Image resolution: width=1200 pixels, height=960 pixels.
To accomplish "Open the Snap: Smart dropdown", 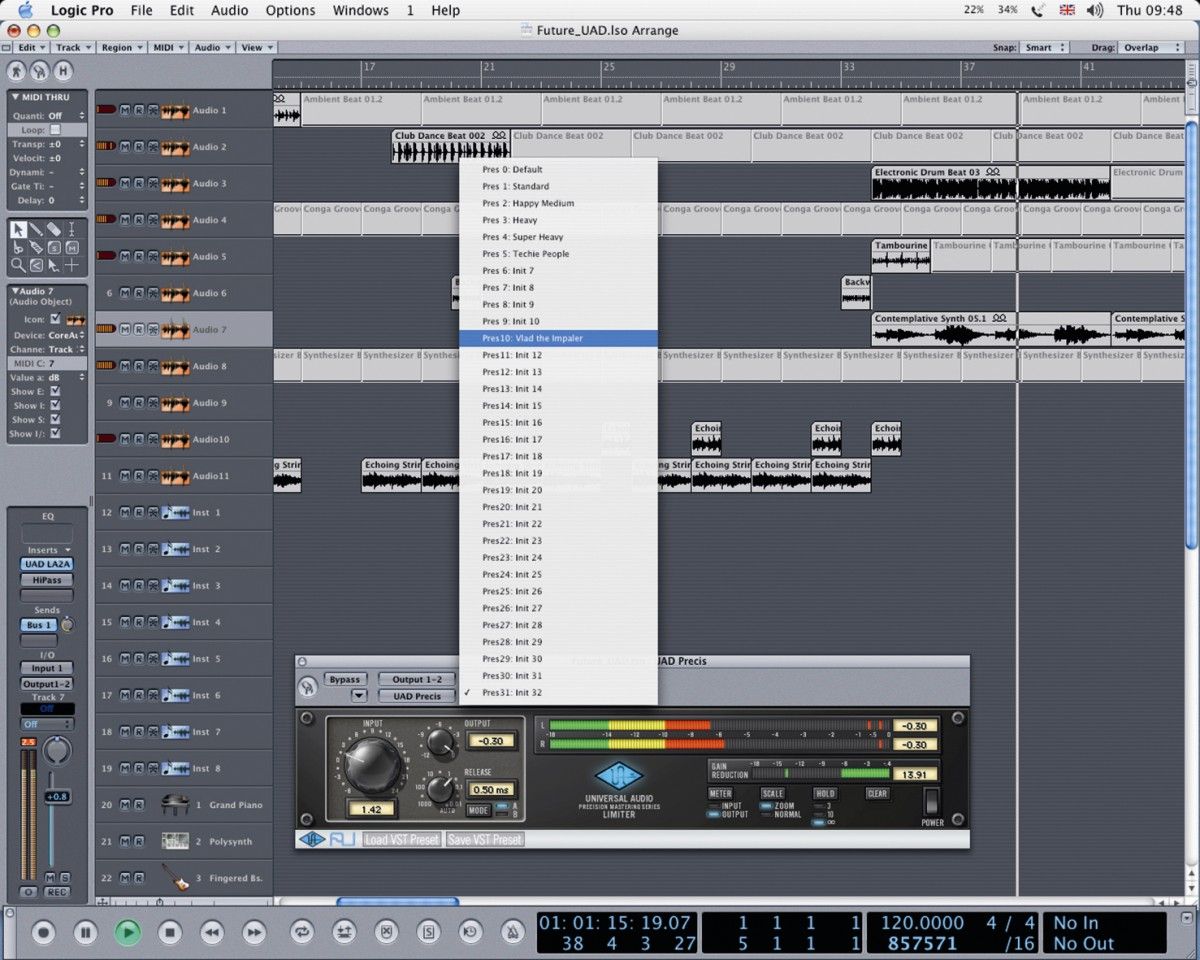I will pos(1046,47).
